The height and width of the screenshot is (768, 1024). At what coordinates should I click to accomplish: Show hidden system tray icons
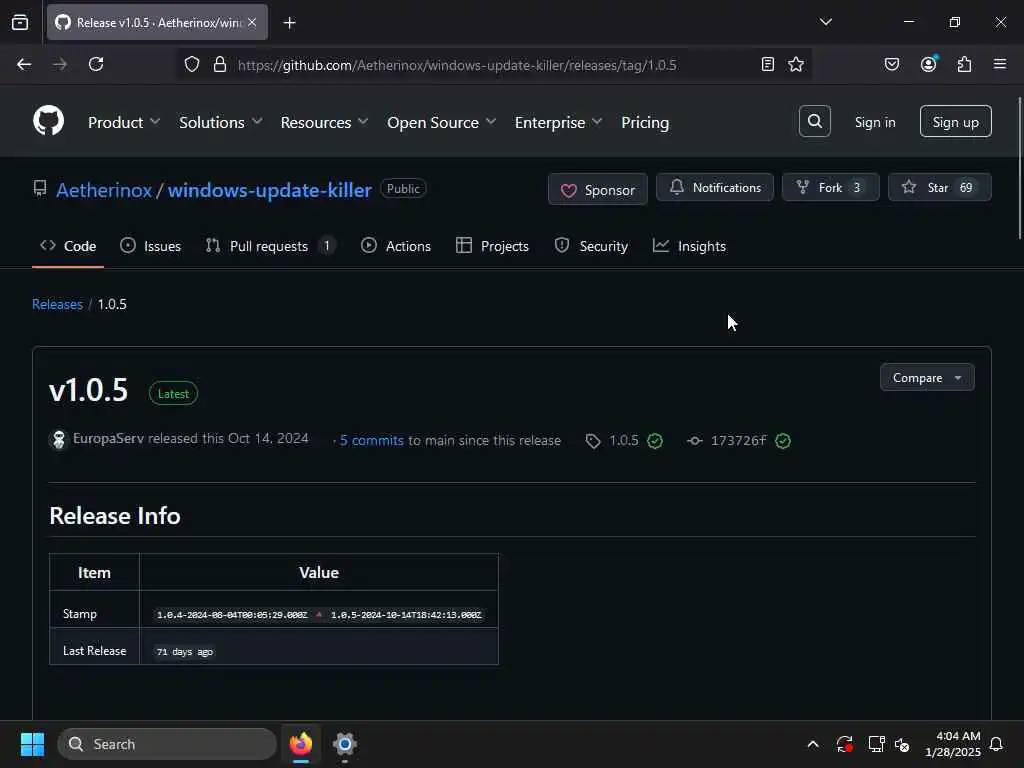click(x=813, y=744)
